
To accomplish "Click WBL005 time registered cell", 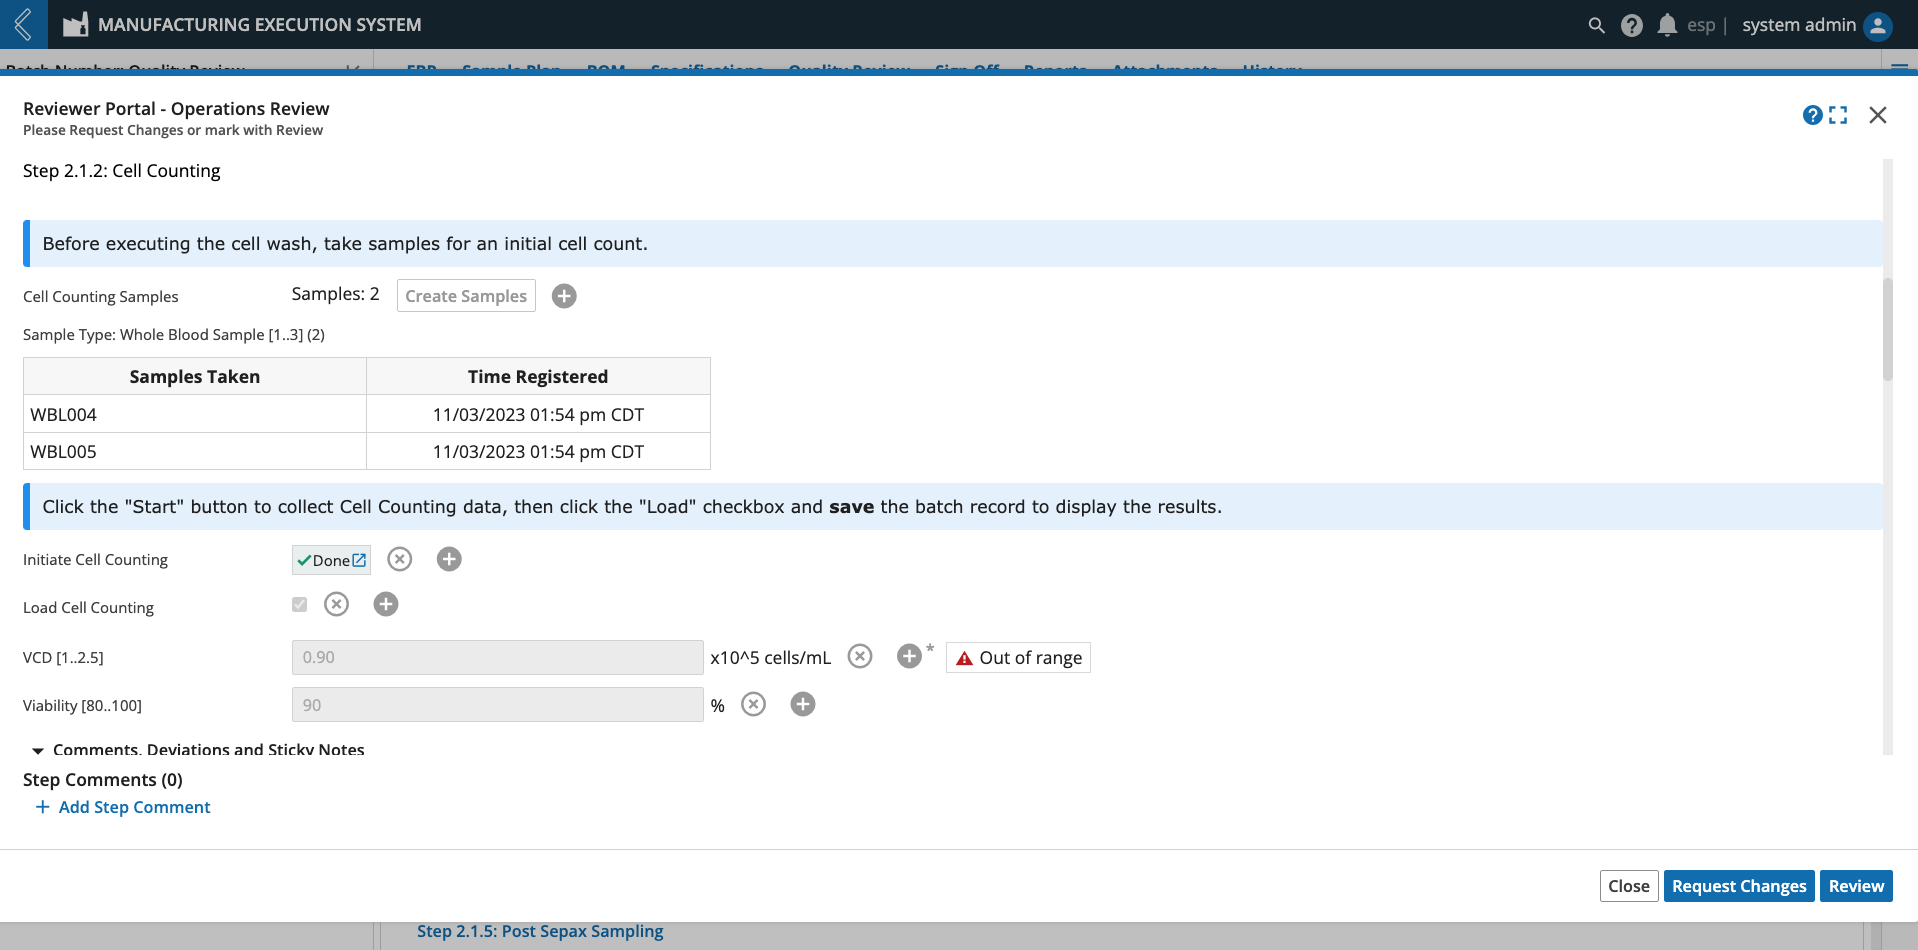I will [538, 451].
